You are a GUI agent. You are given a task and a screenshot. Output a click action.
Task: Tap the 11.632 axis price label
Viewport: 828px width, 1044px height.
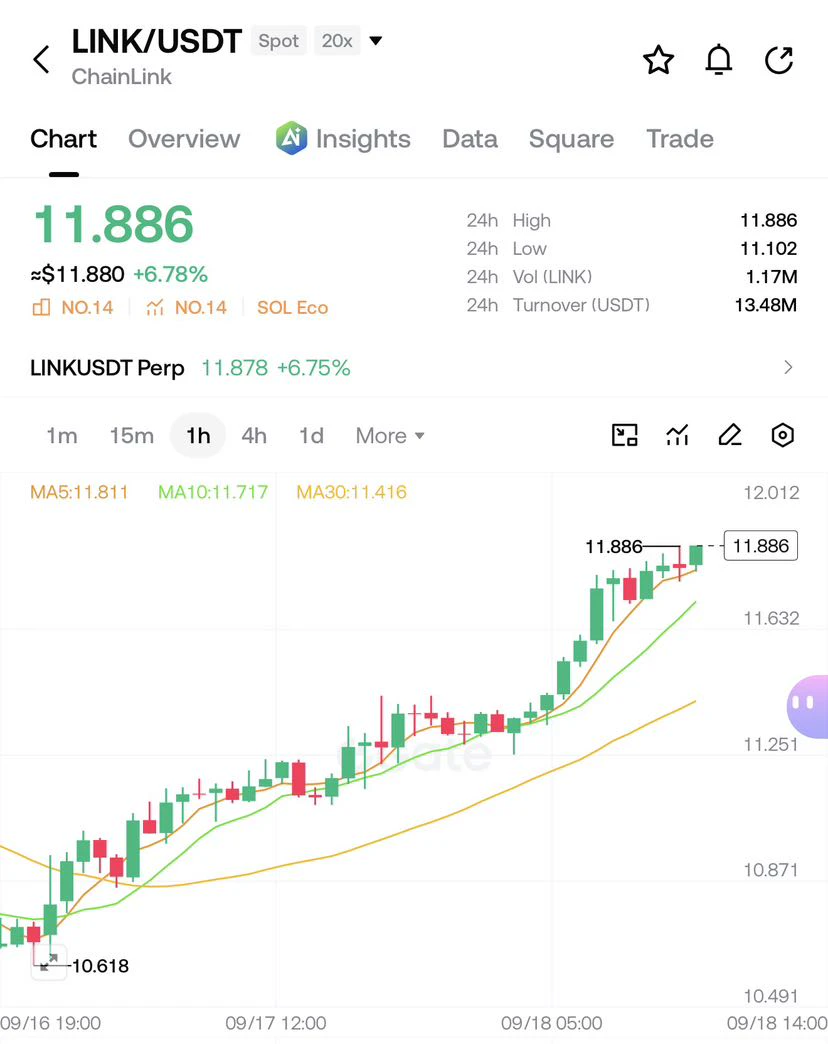pos(771,619)
